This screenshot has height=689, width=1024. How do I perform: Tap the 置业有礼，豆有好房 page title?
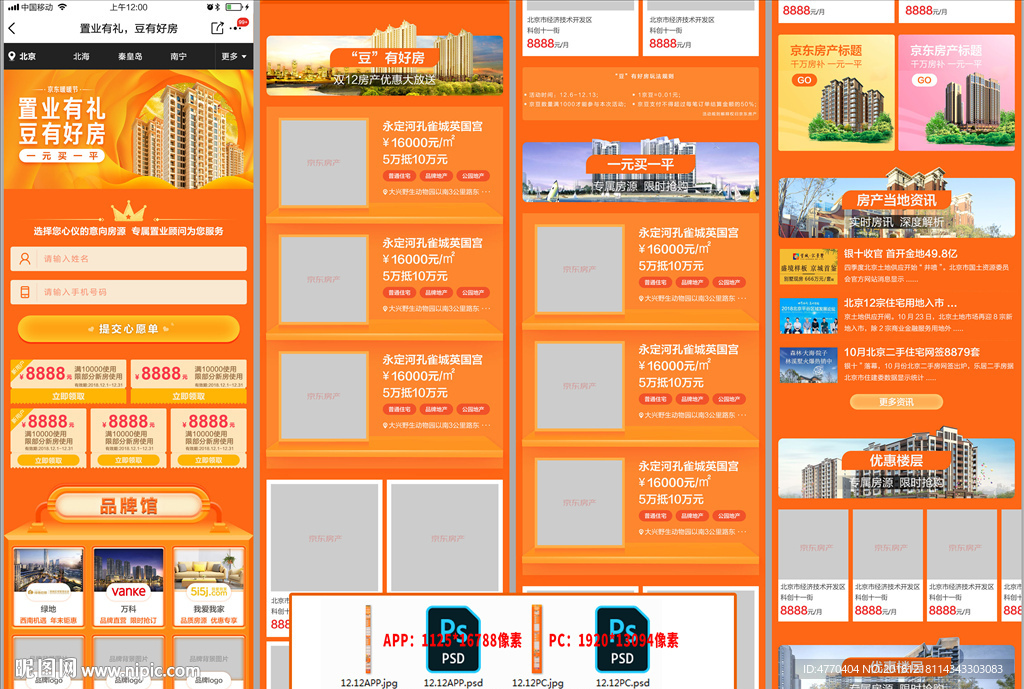[x=129, y=28]
